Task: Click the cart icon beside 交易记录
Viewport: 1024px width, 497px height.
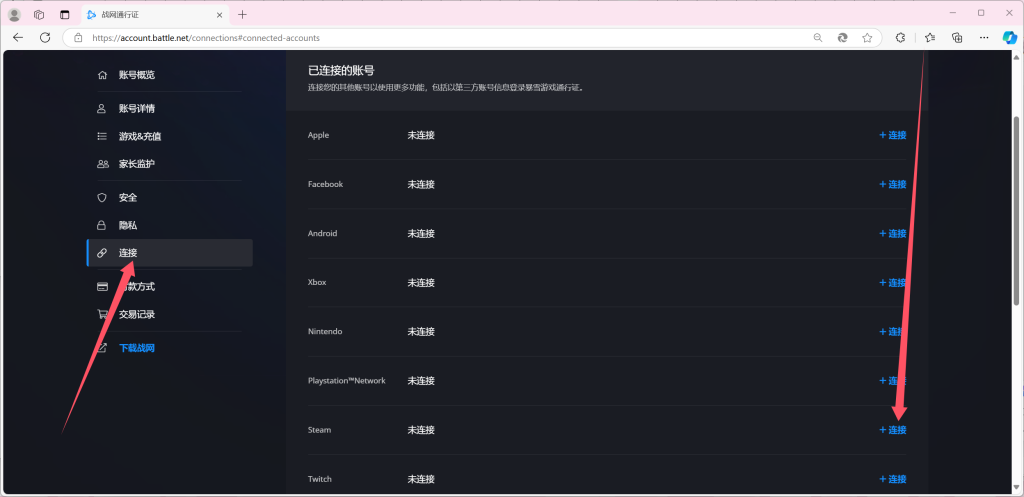Action: tap(103, 314)
